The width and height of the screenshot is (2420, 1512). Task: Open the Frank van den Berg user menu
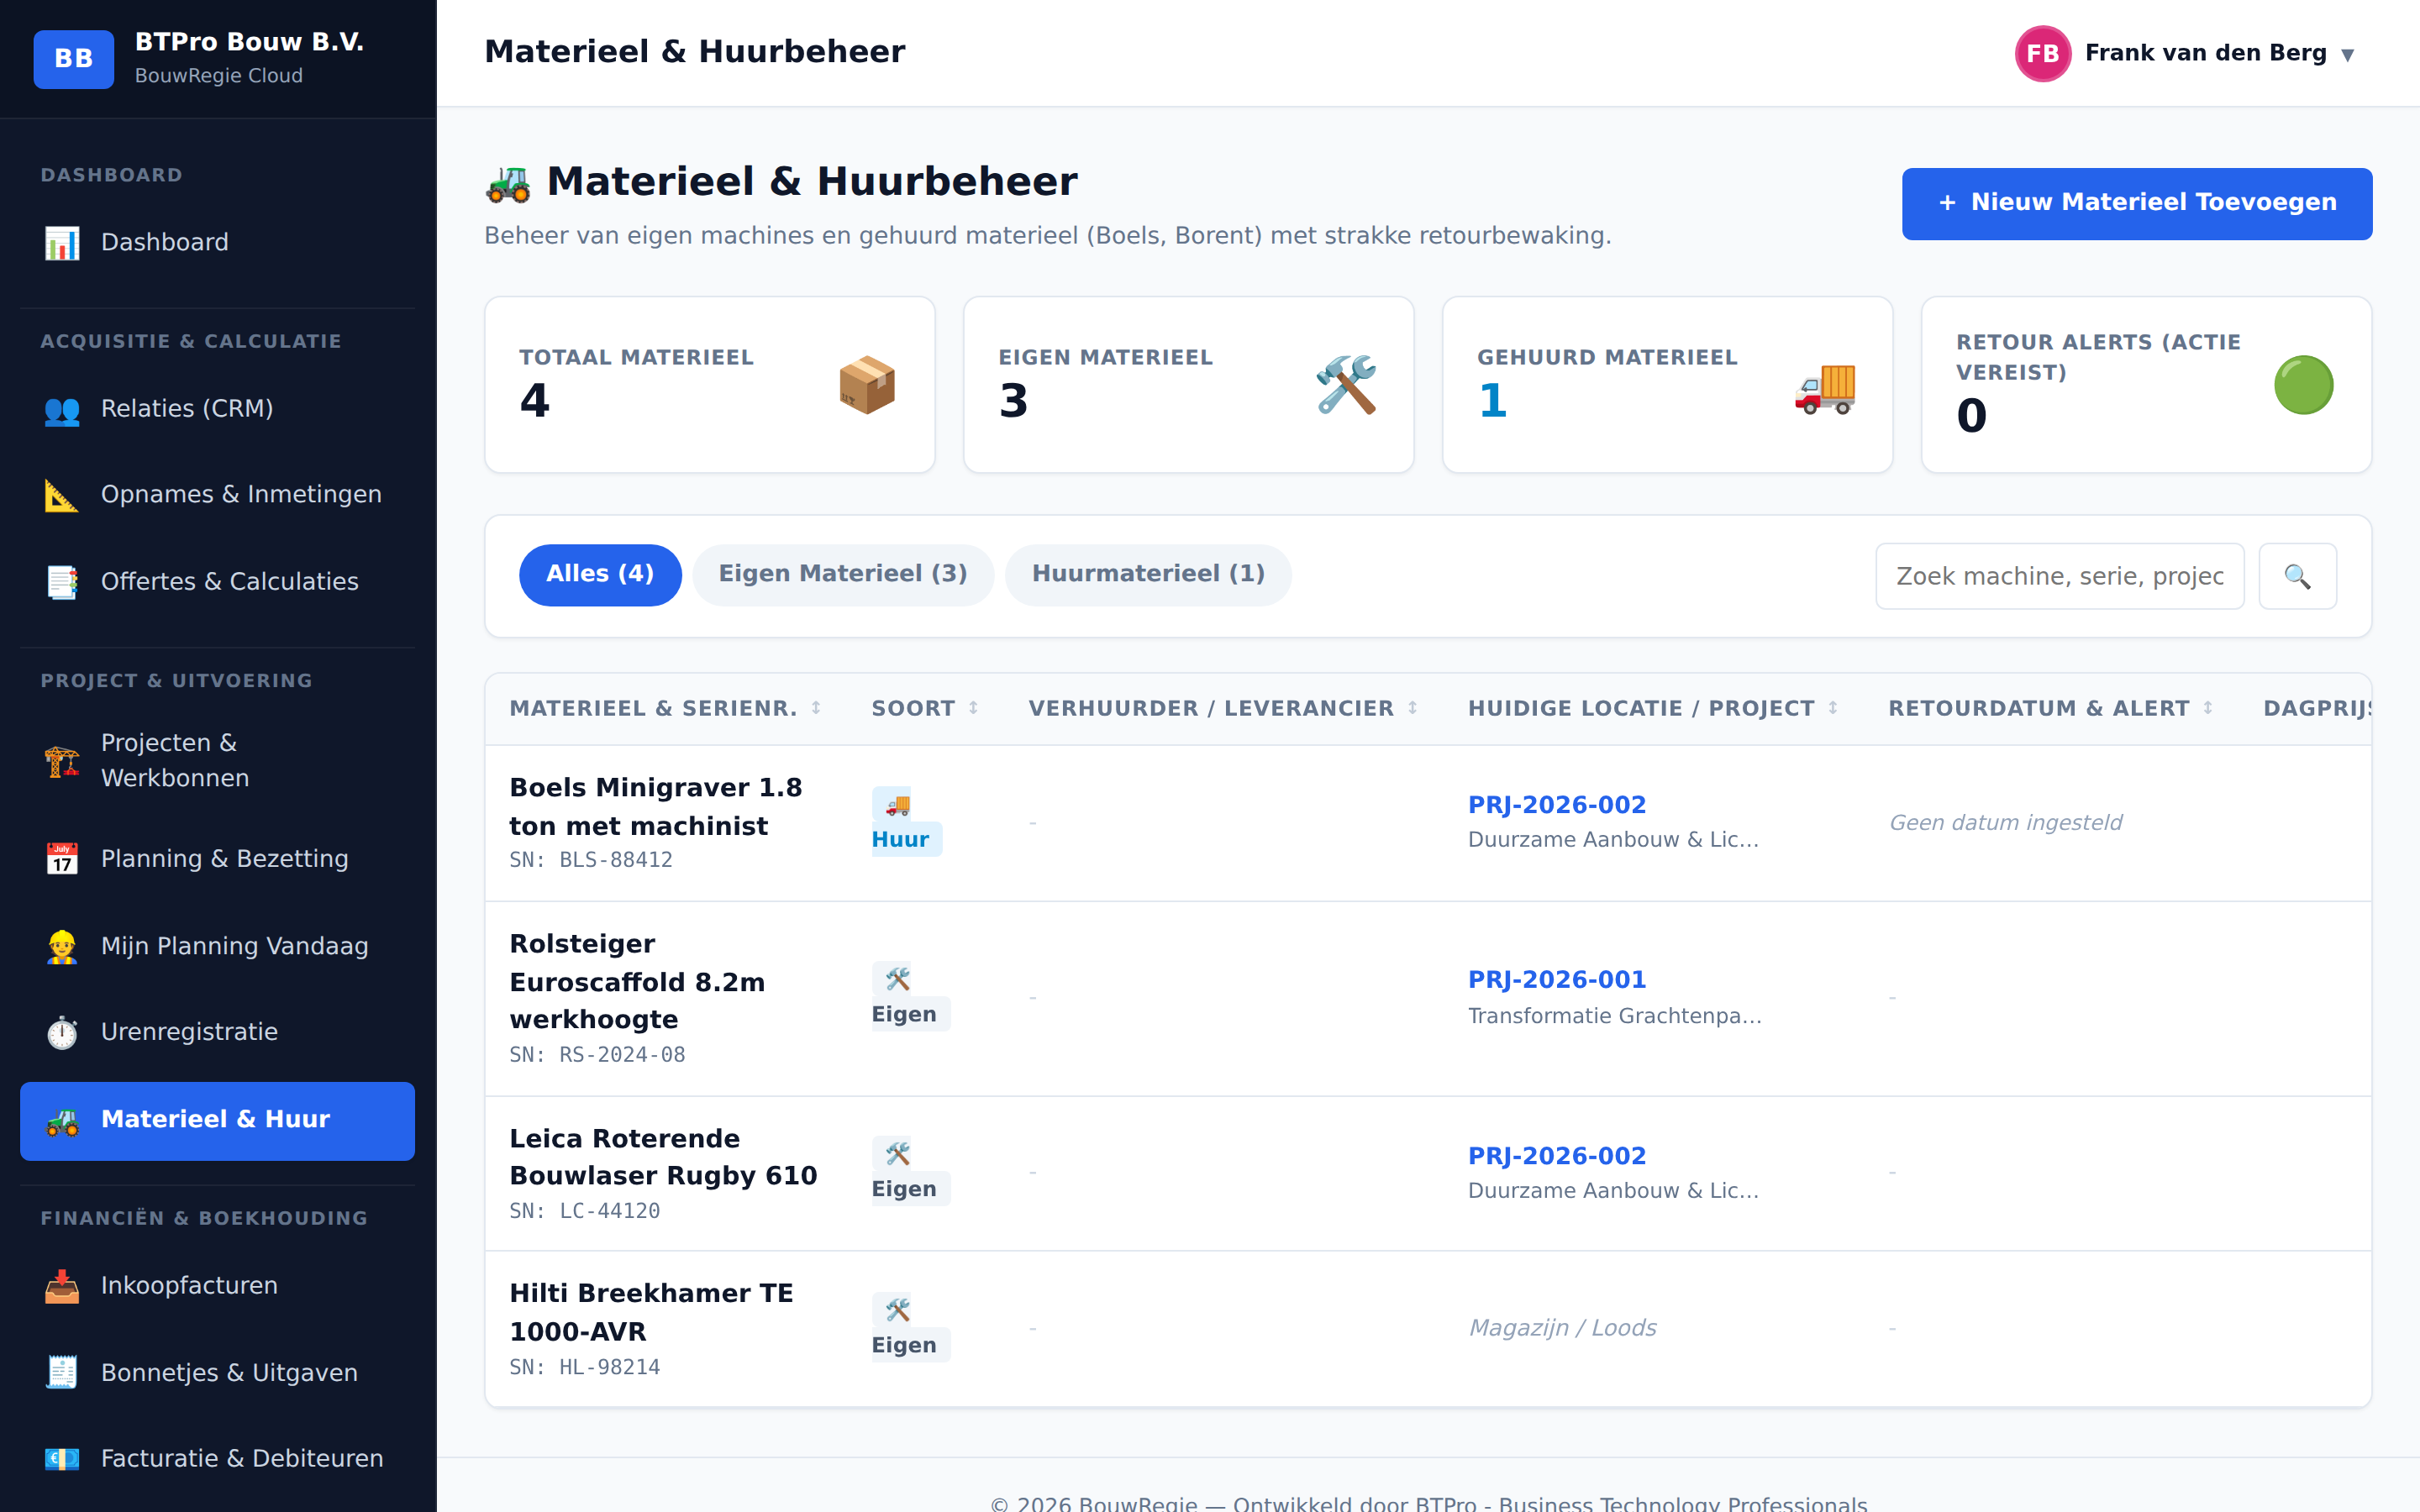2186,53
